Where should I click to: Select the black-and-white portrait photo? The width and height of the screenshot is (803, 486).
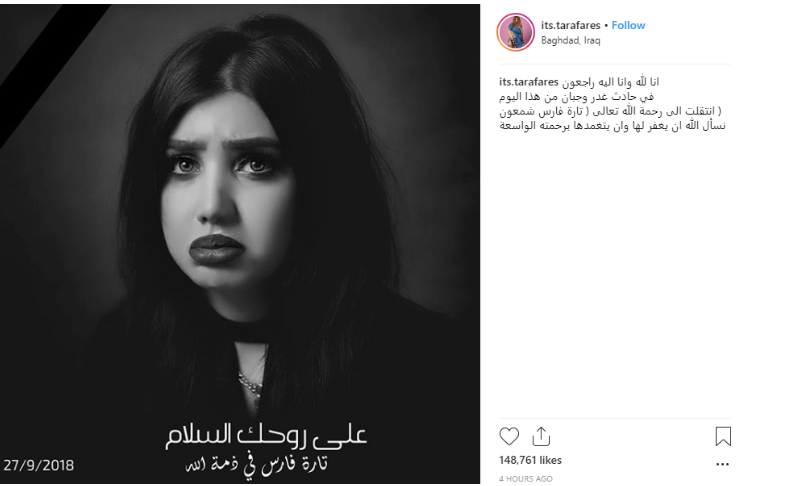[x=240, y=244]
